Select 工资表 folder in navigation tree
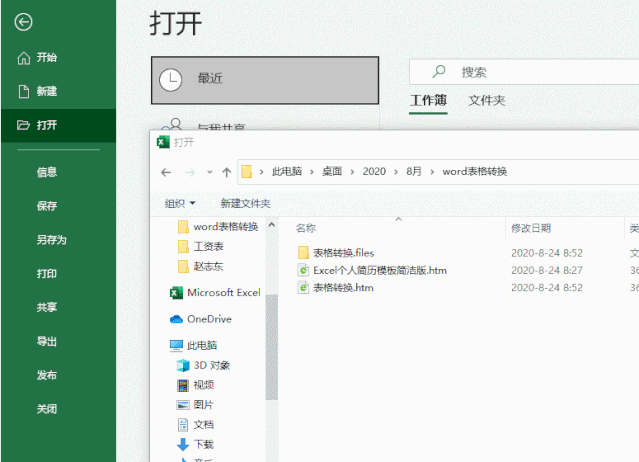This screenshot has height=462, width=639. coord(201,246)
